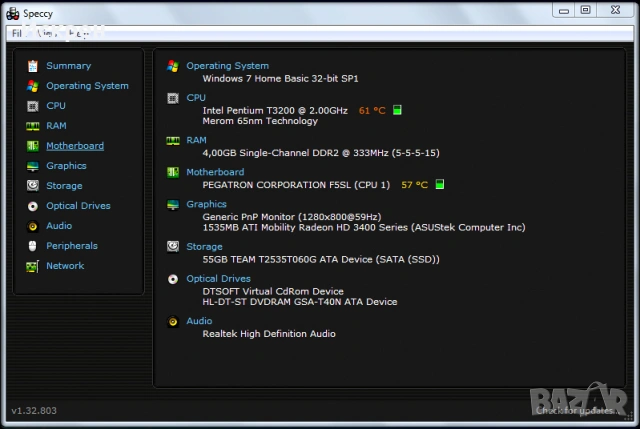Click the Motherboard icon in main panel
Viewport: 640px width, 429px height.
[173, 172]
